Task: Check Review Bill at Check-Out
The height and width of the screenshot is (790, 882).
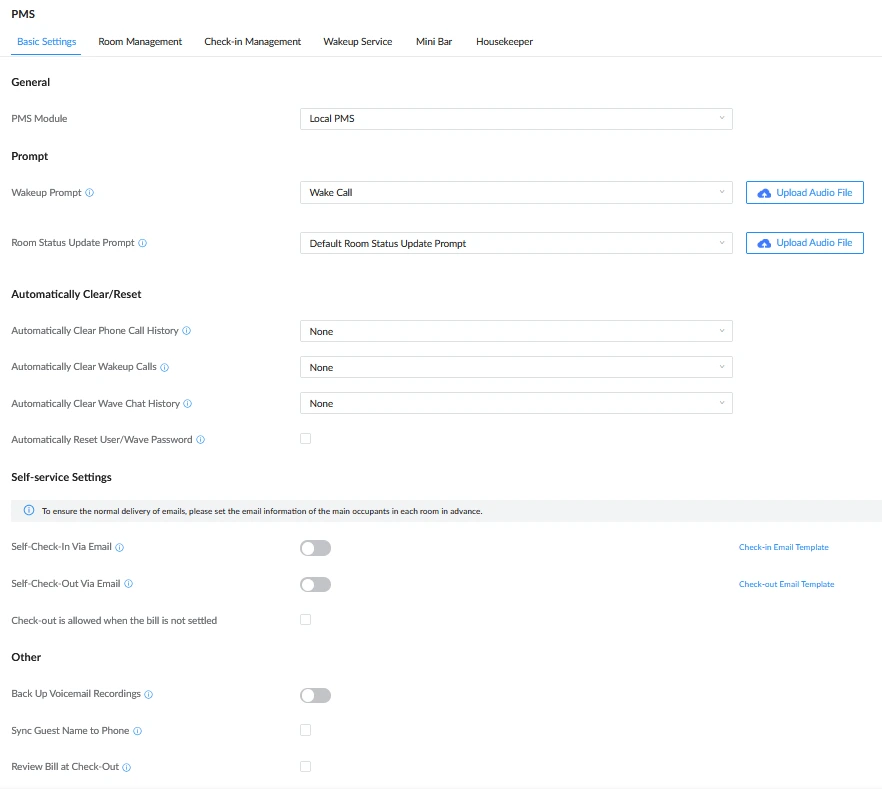Action: point(305,766)
